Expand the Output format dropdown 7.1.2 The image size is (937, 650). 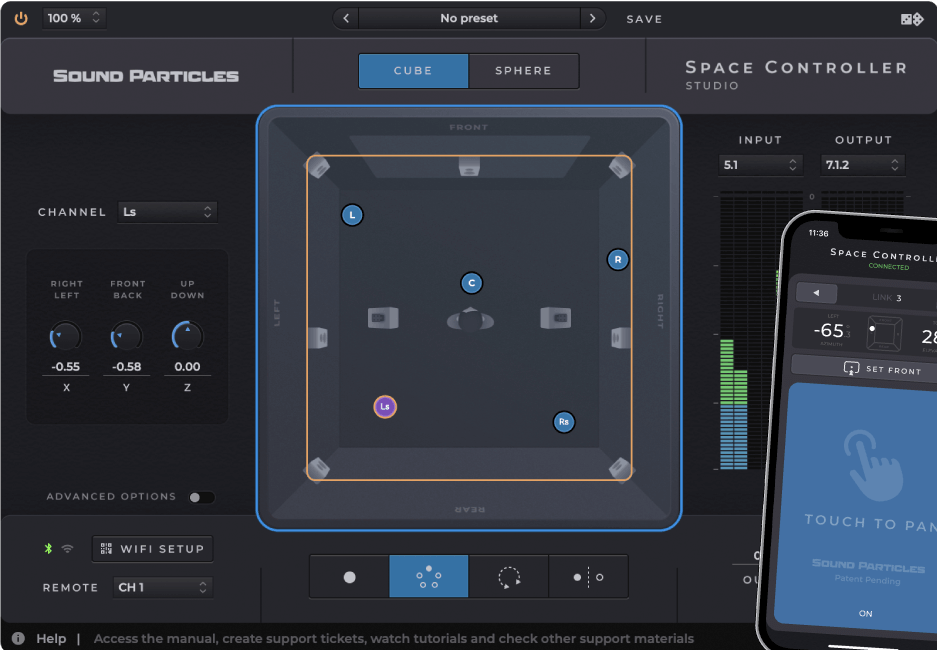pyautogui.click(x=862, y=165)
